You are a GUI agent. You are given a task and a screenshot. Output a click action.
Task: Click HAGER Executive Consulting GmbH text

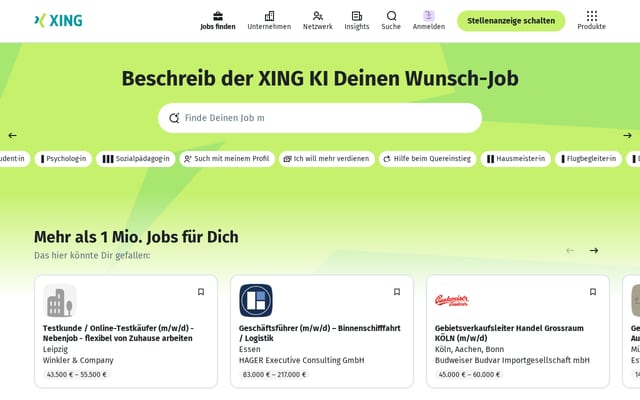coord(302,360)
